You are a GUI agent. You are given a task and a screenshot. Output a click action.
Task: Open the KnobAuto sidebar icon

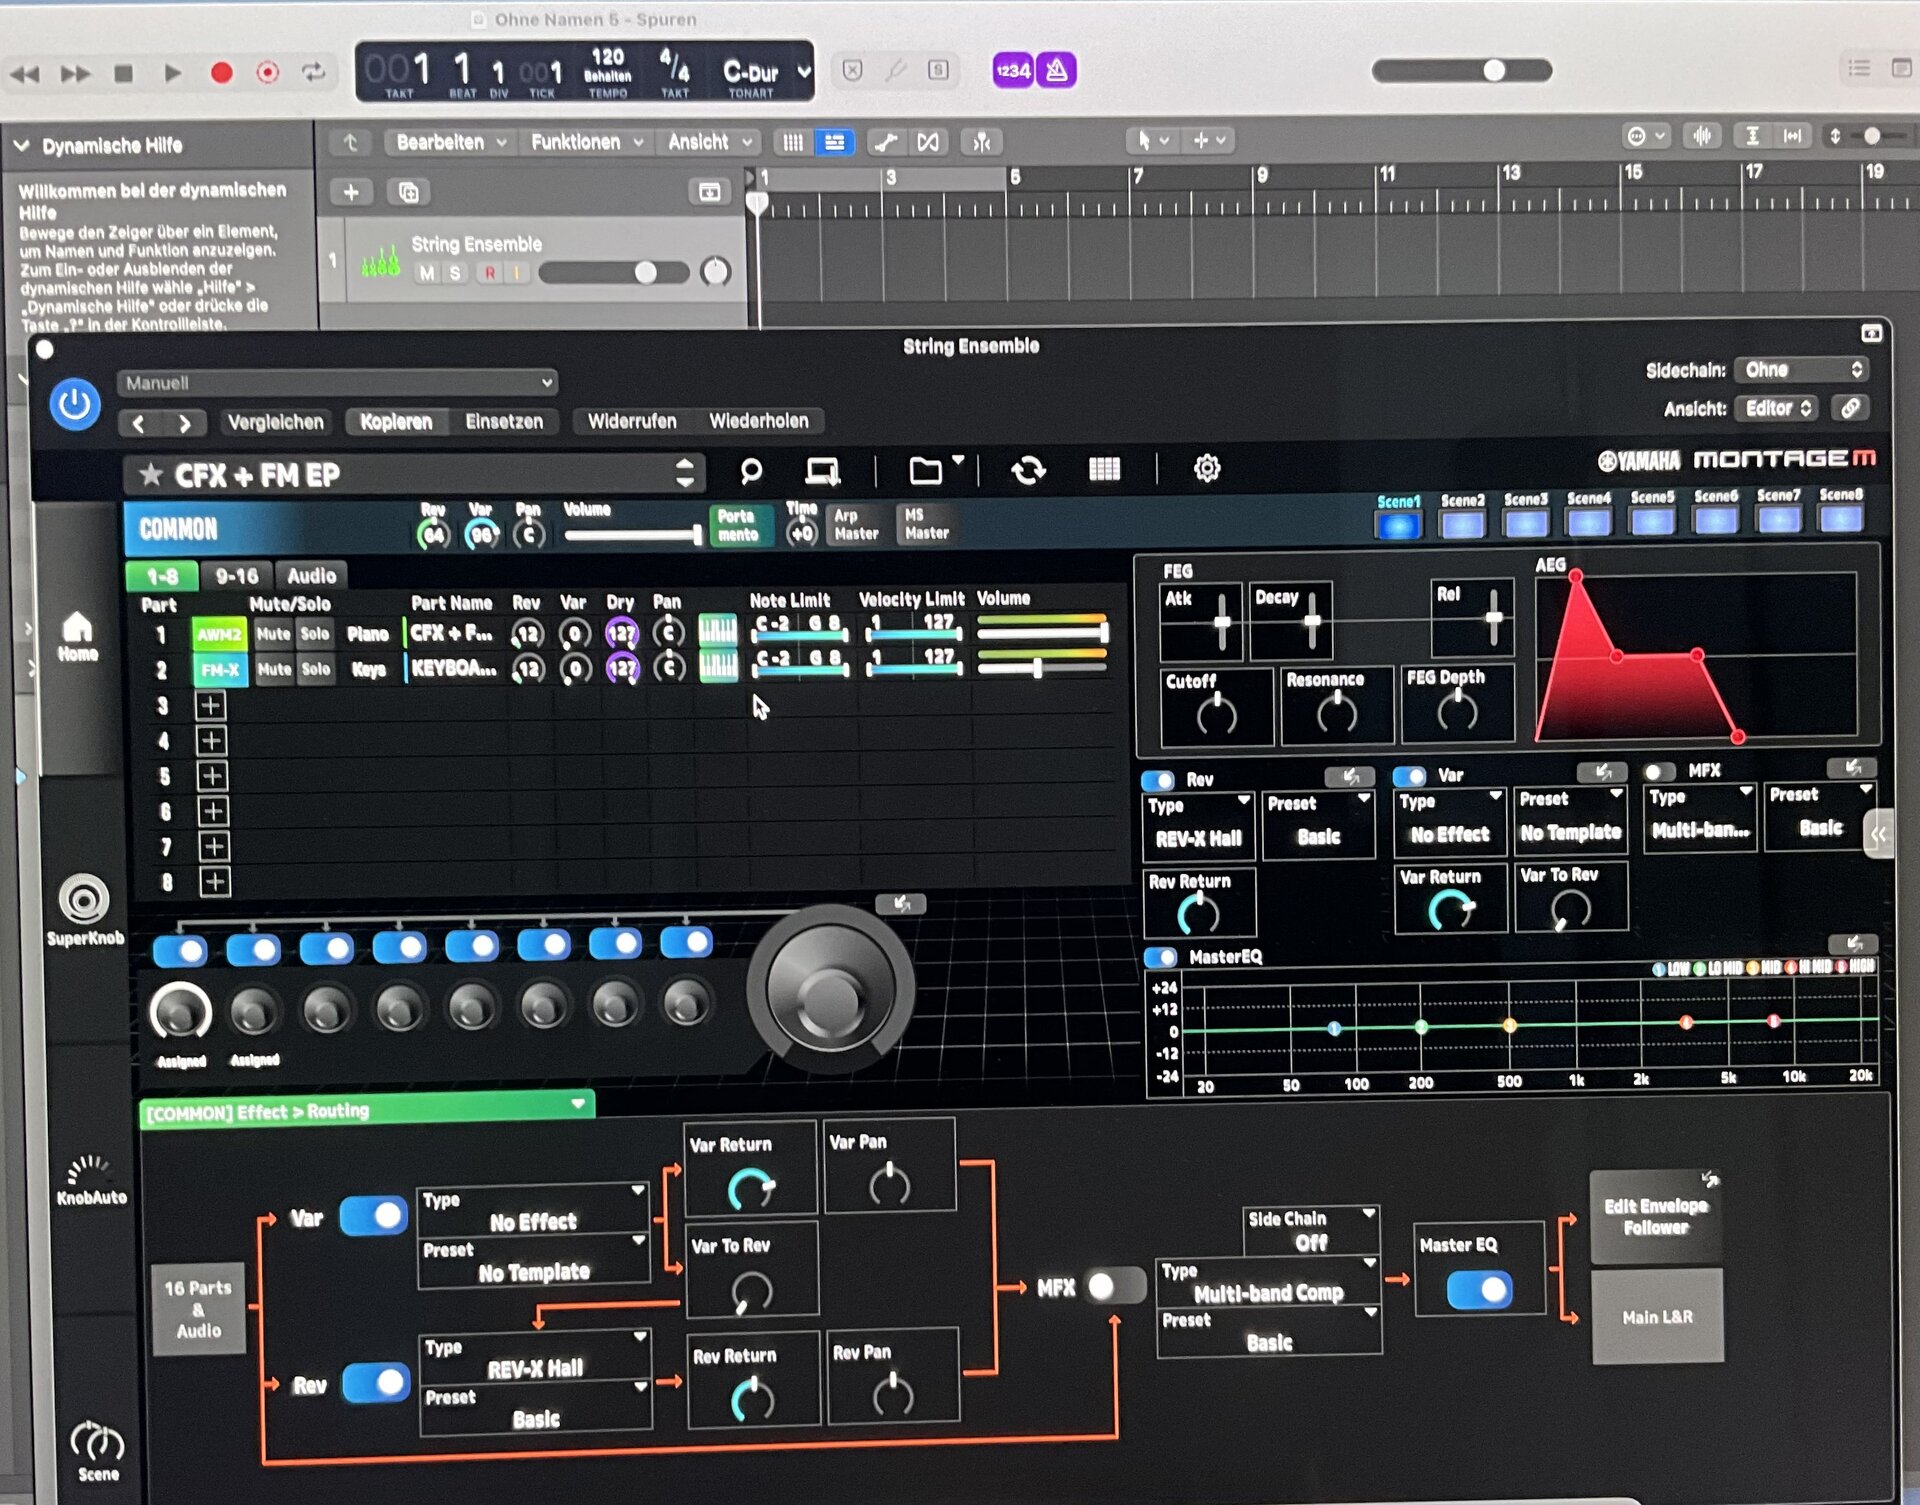pyautogui.click(x=90, y=1180)
